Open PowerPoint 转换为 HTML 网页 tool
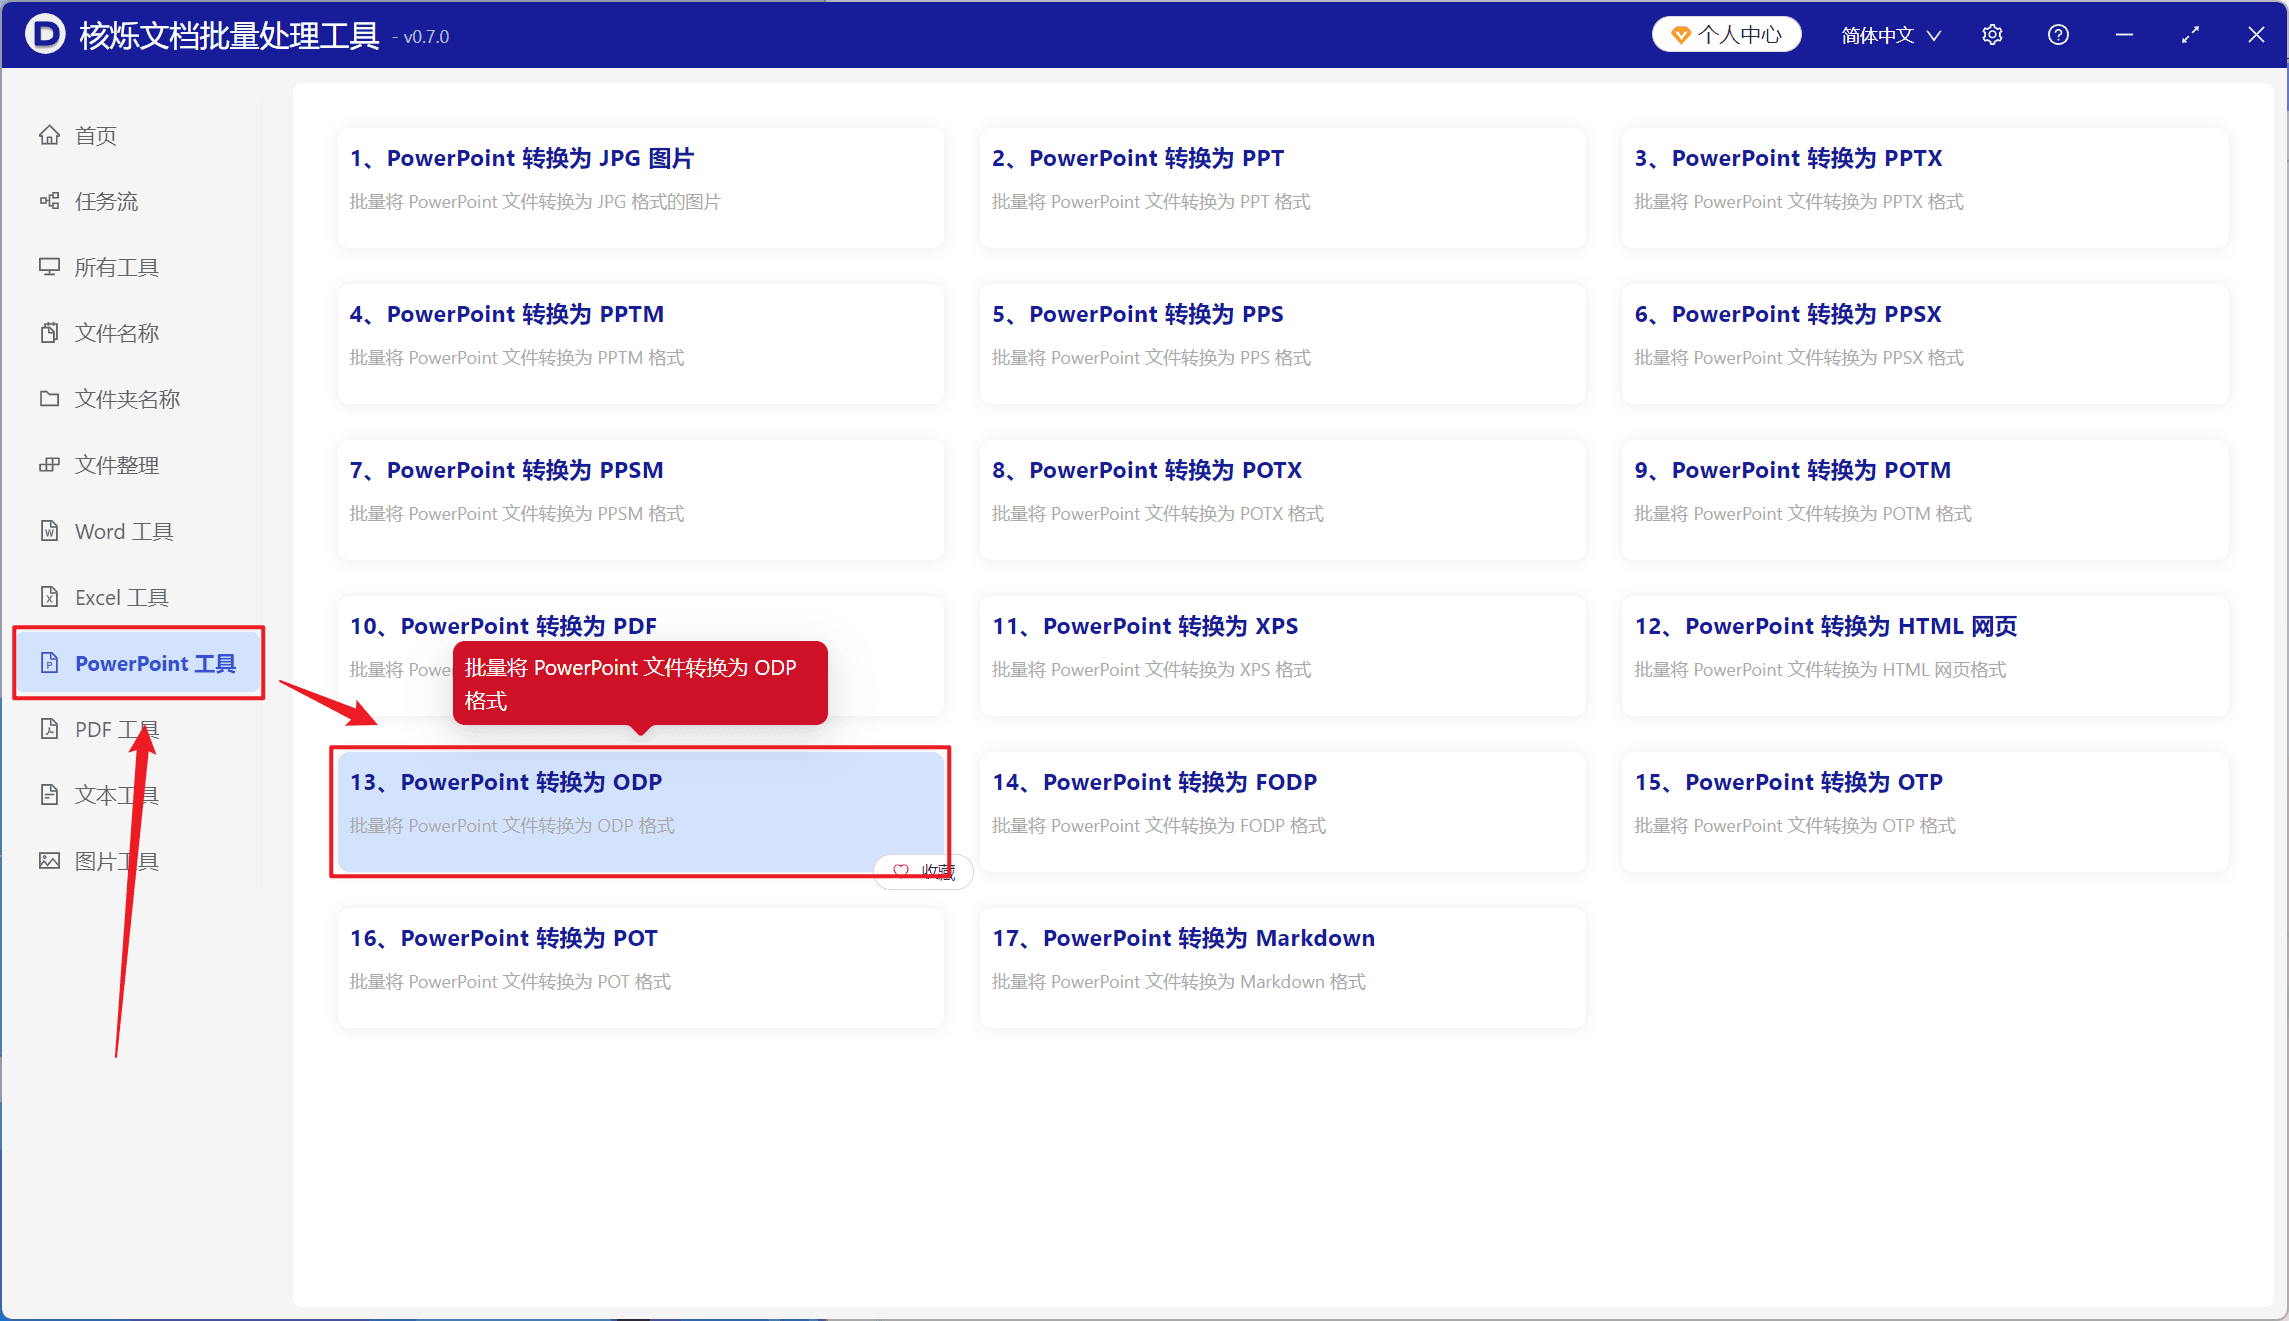 1925,656
